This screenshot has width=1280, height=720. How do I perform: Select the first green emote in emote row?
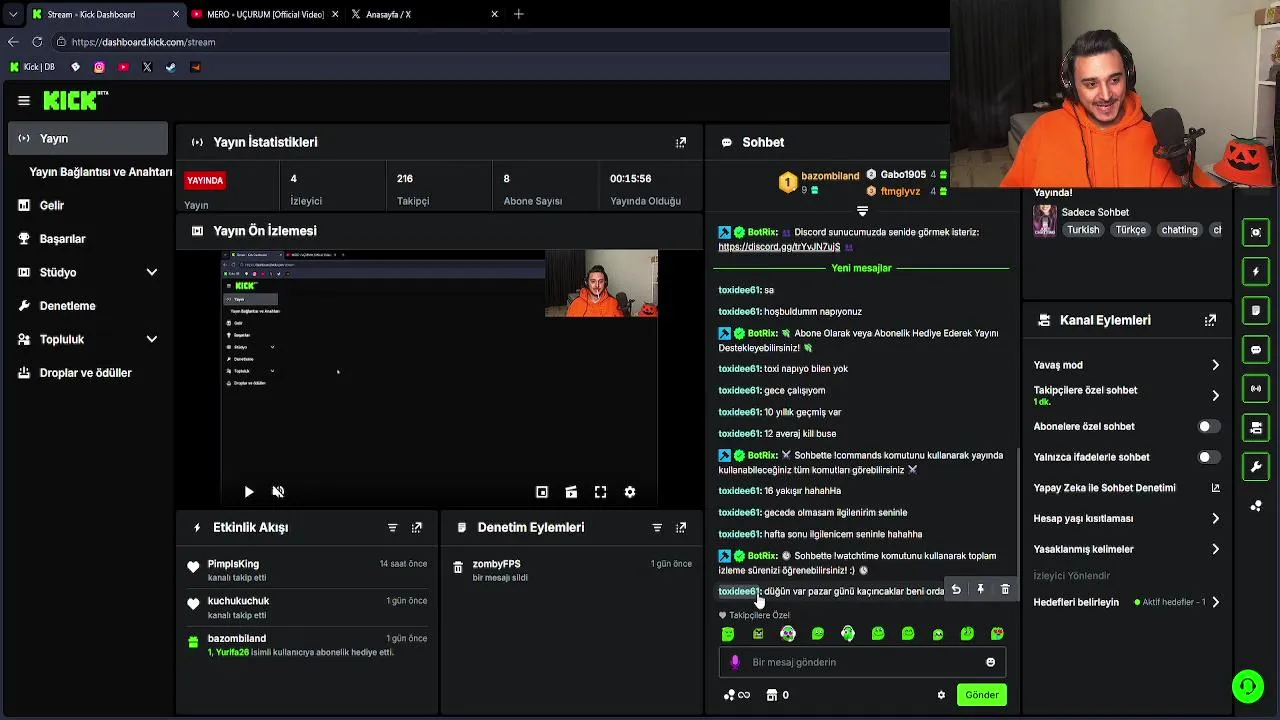pos(728,634)
